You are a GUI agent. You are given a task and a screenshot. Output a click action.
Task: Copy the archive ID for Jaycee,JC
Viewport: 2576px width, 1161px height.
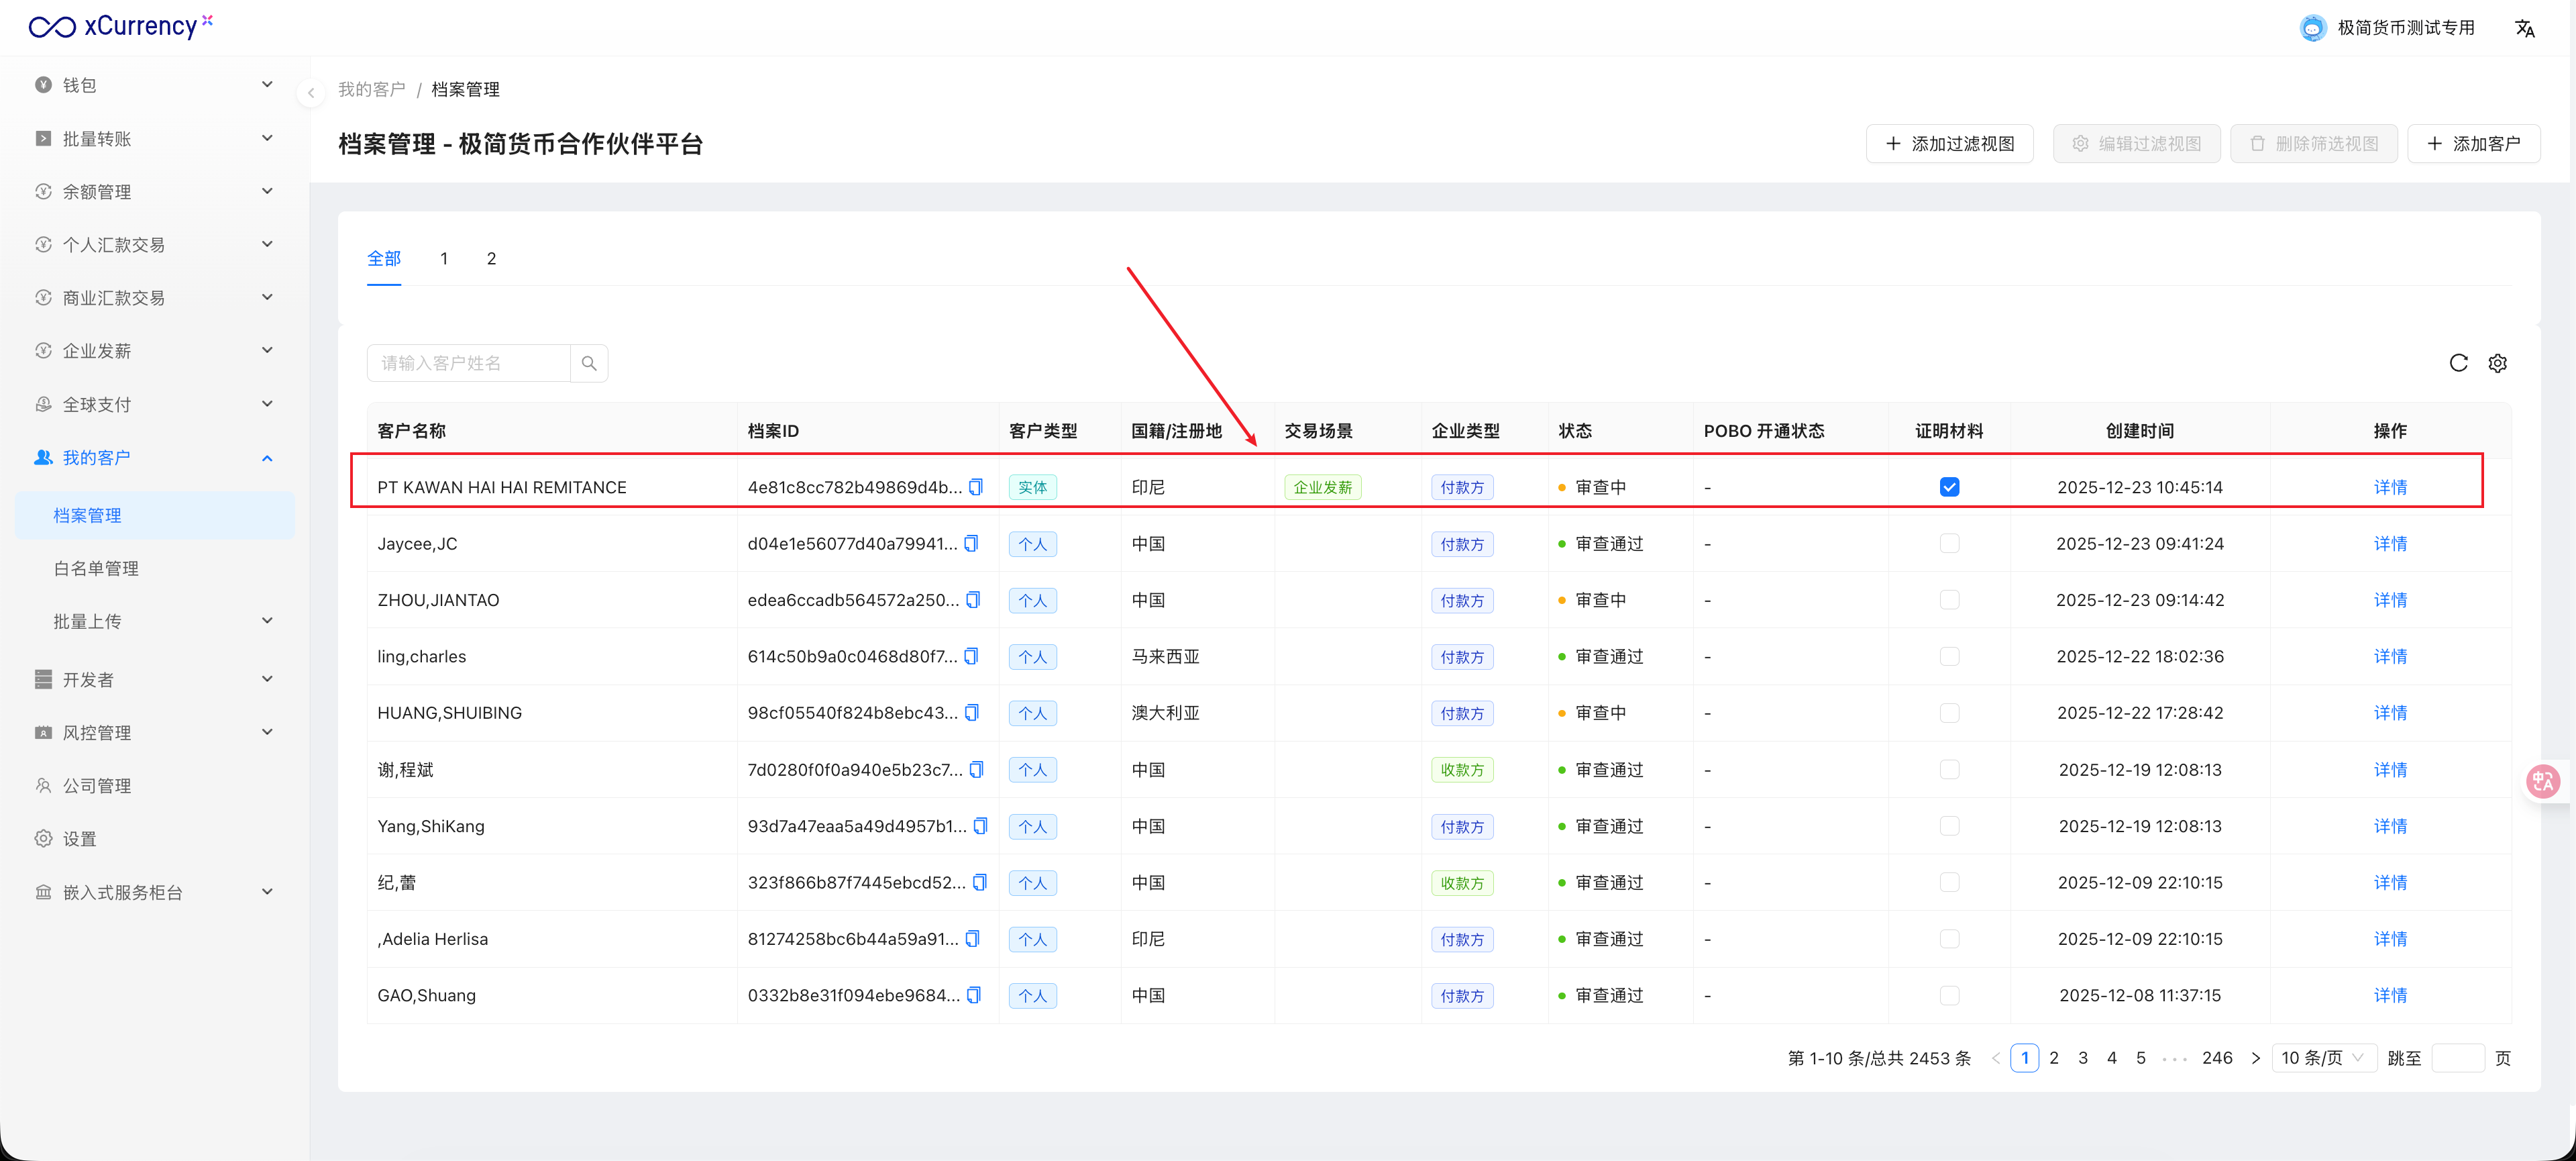(971, 544)
